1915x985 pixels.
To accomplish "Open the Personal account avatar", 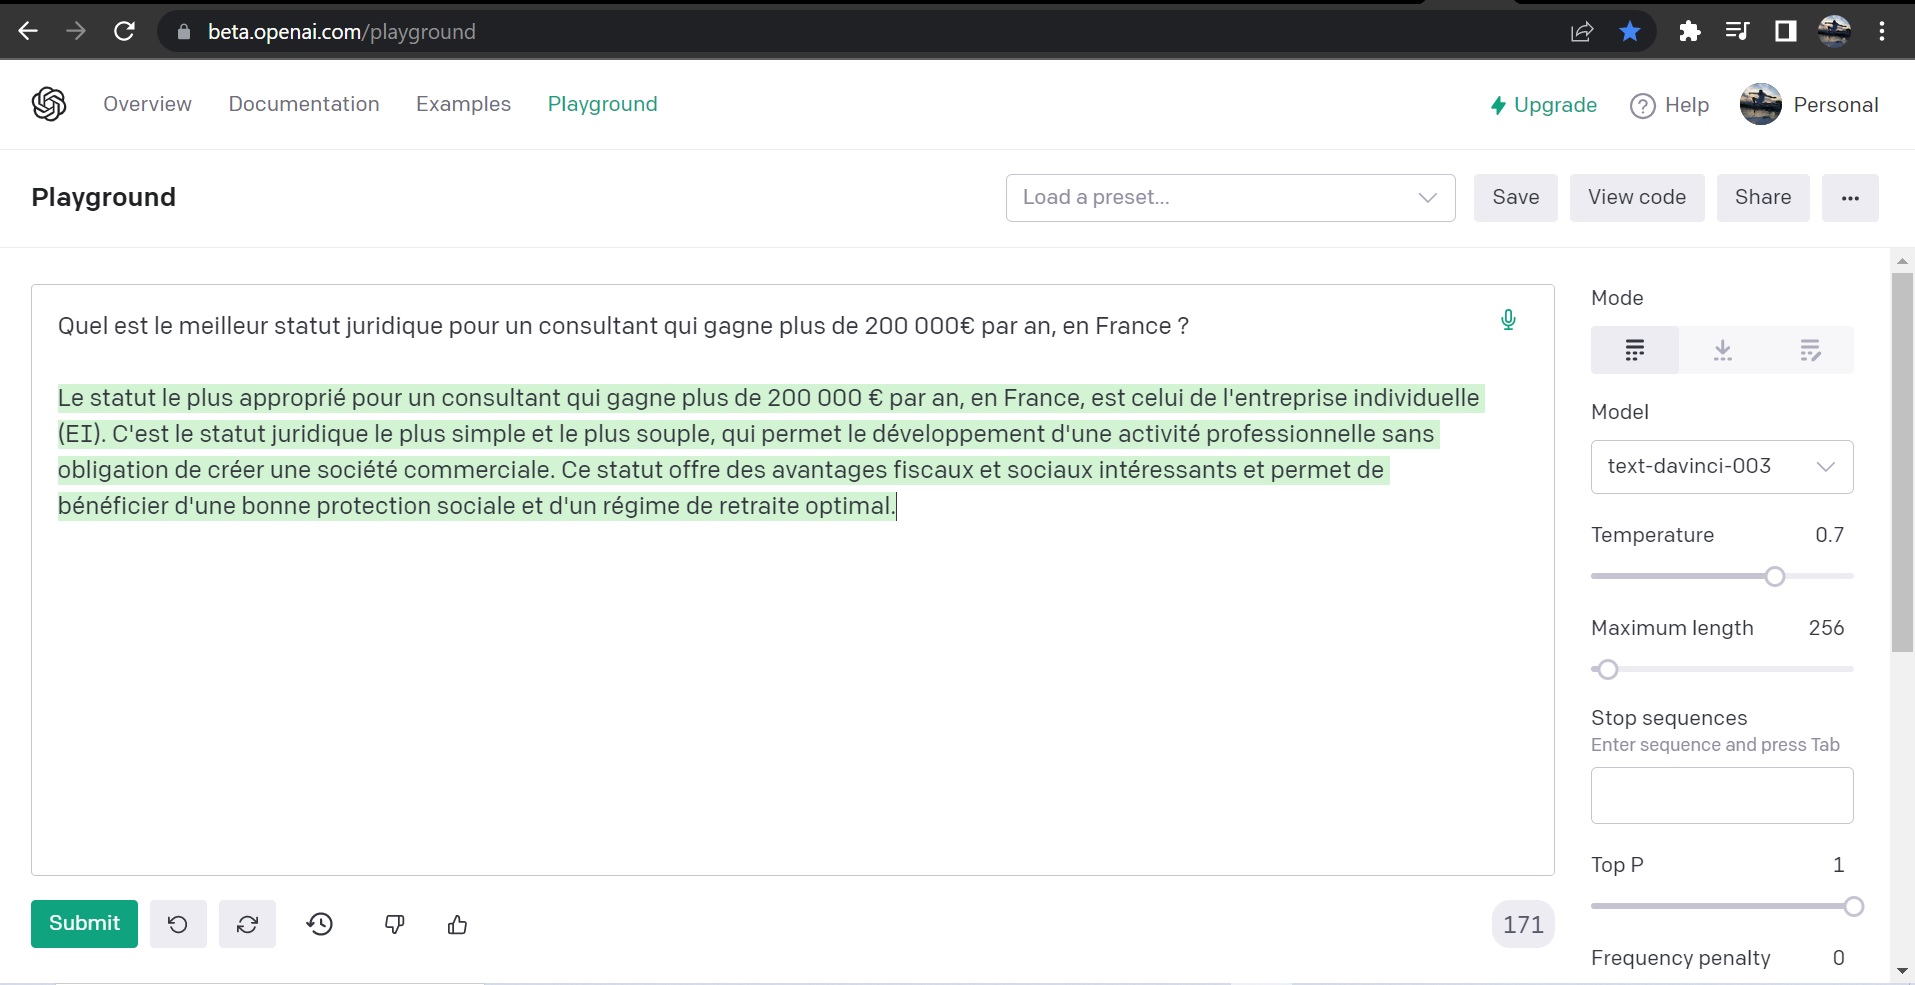I will click(1761, 104).
